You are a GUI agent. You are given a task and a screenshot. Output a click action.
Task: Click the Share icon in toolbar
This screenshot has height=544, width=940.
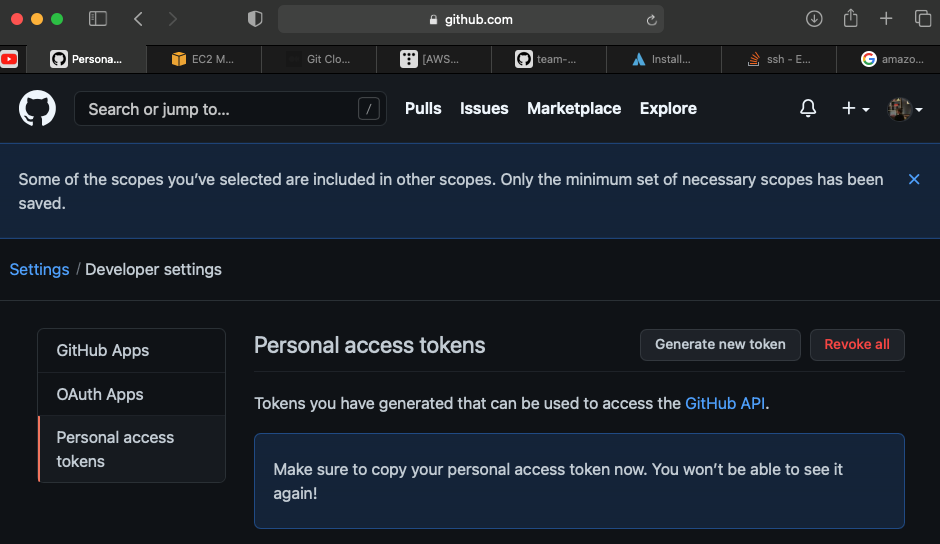click(x=850, y=19)
